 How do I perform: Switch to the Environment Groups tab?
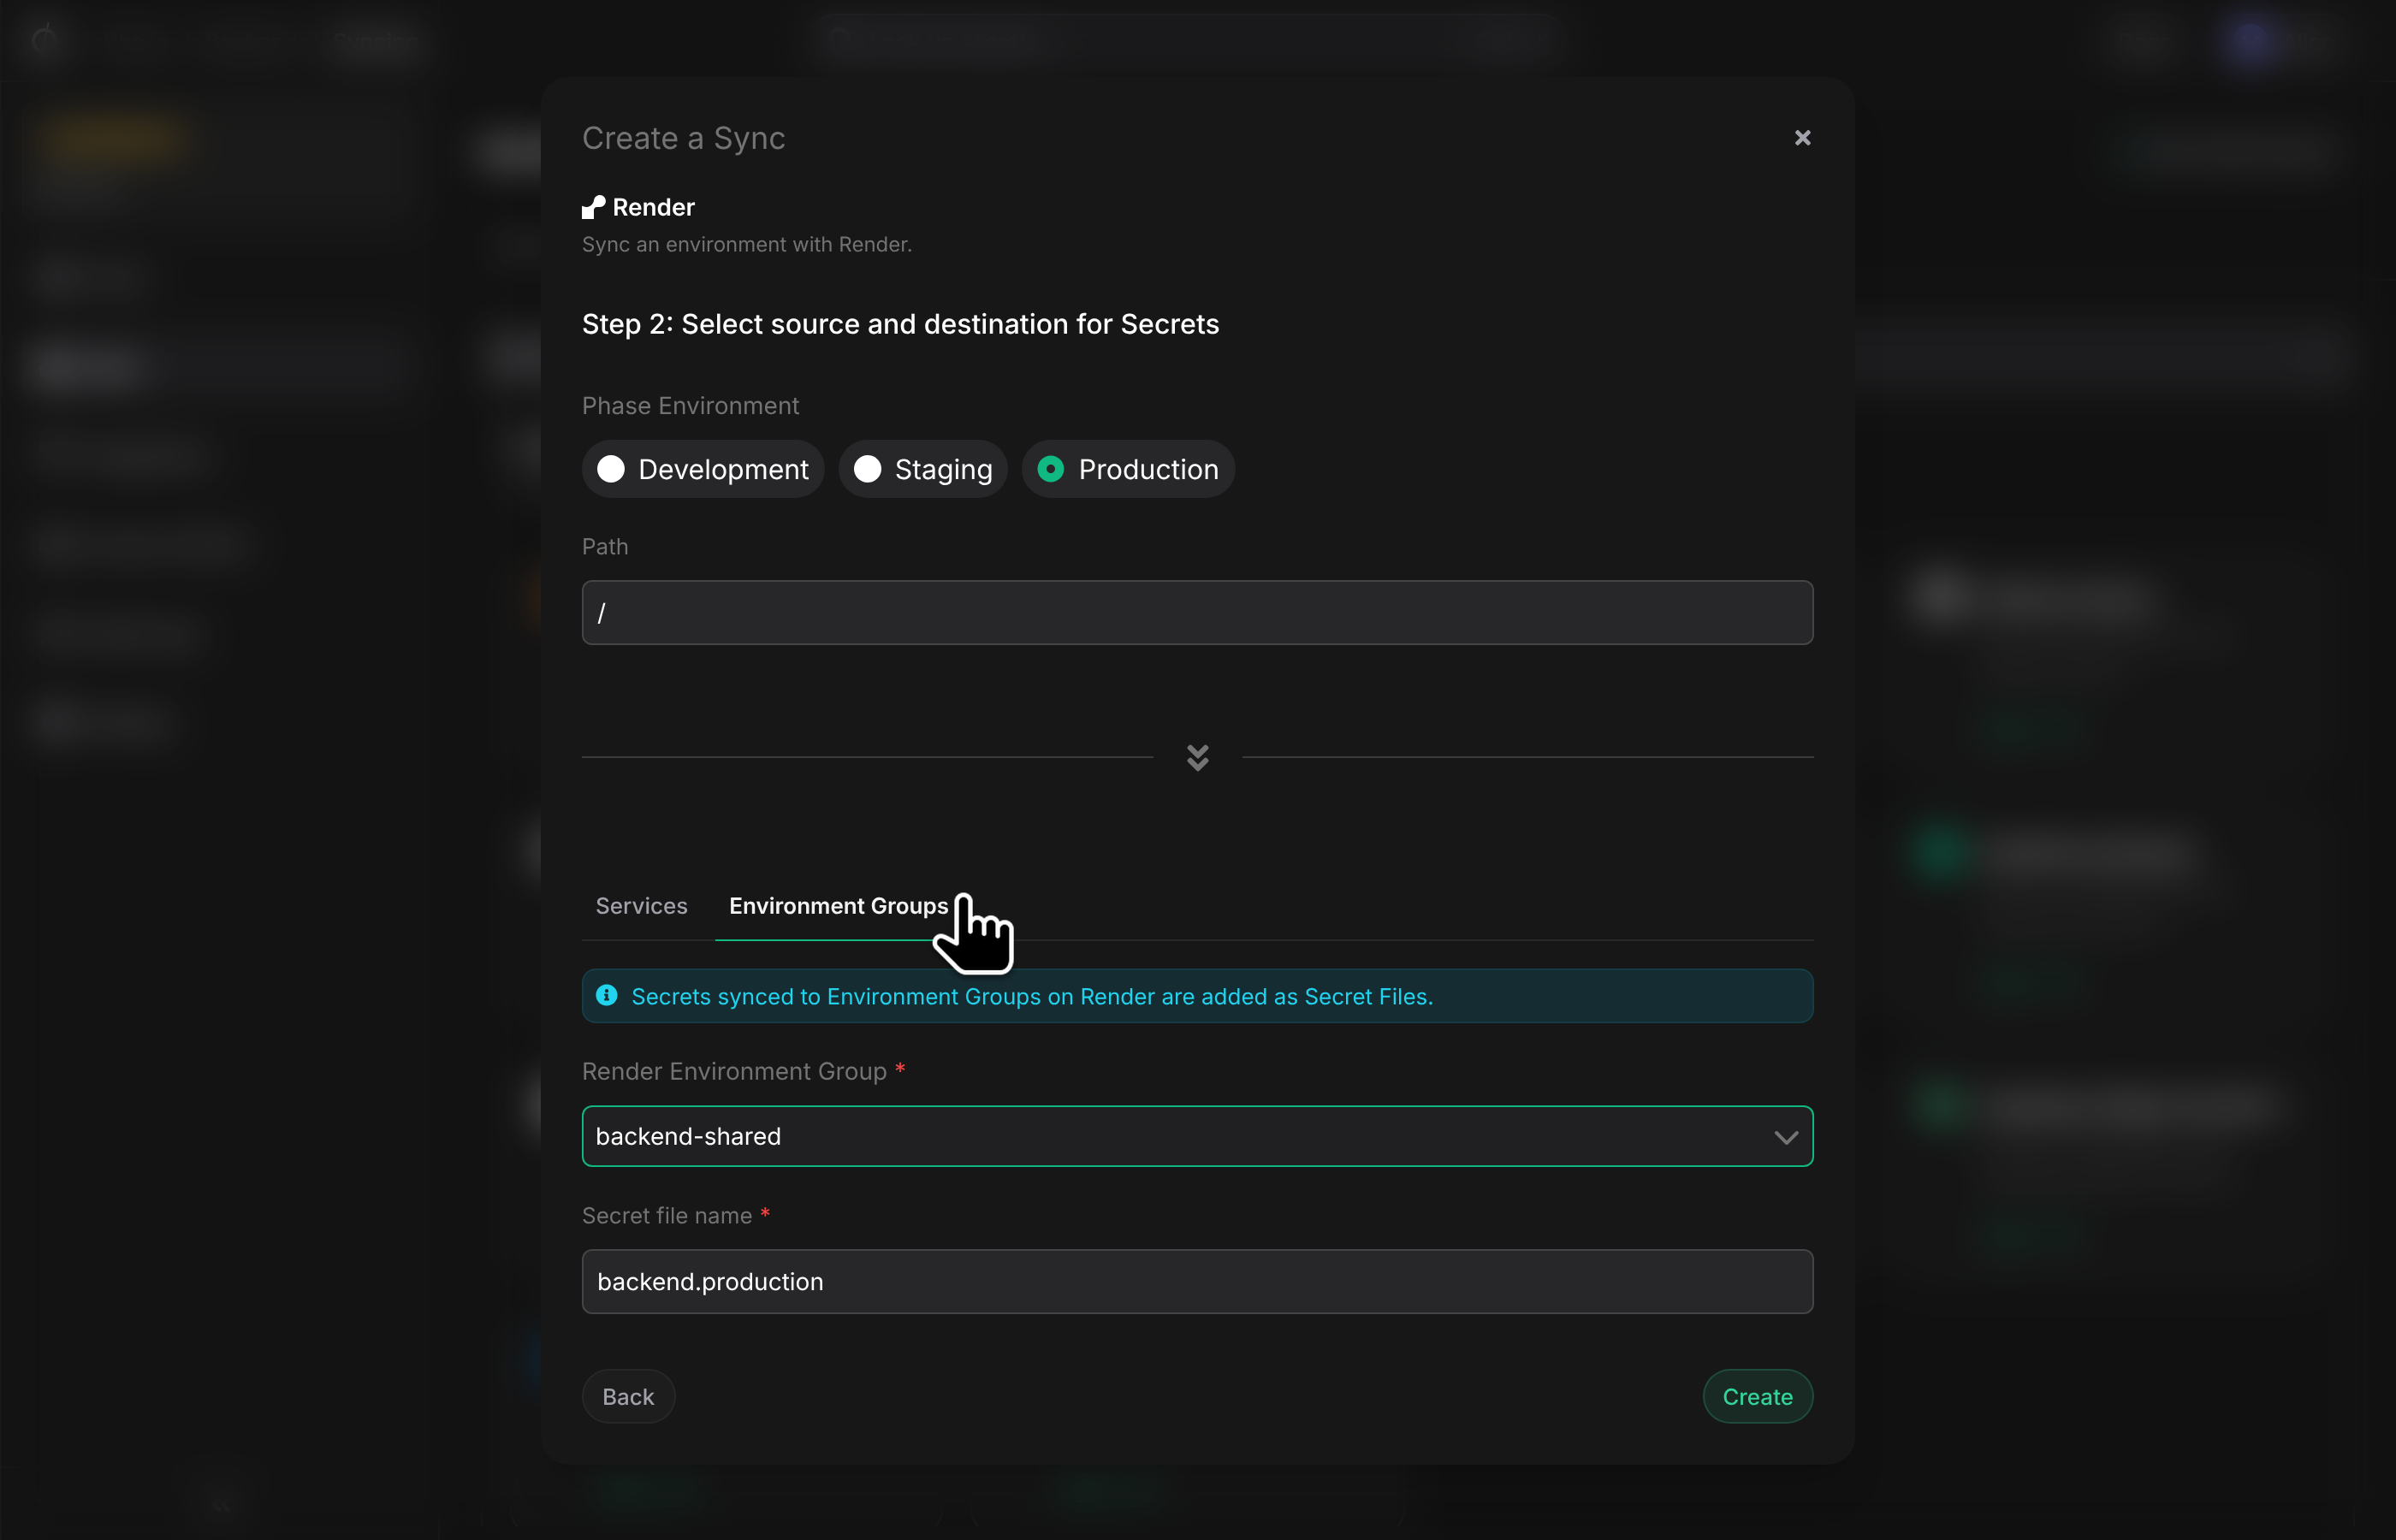[x=838, y=906]
